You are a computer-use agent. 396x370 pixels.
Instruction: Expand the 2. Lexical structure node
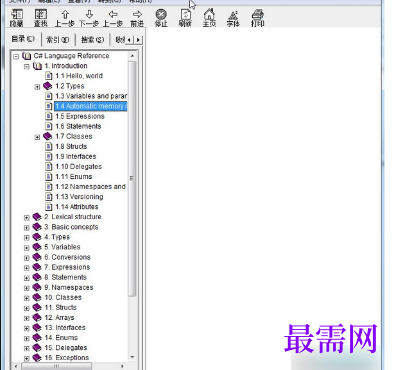pyautogui.click(x=27, y=217)
